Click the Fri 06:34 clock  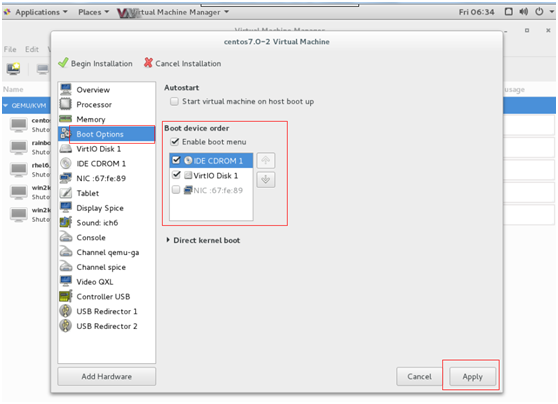tap(476, 12)
